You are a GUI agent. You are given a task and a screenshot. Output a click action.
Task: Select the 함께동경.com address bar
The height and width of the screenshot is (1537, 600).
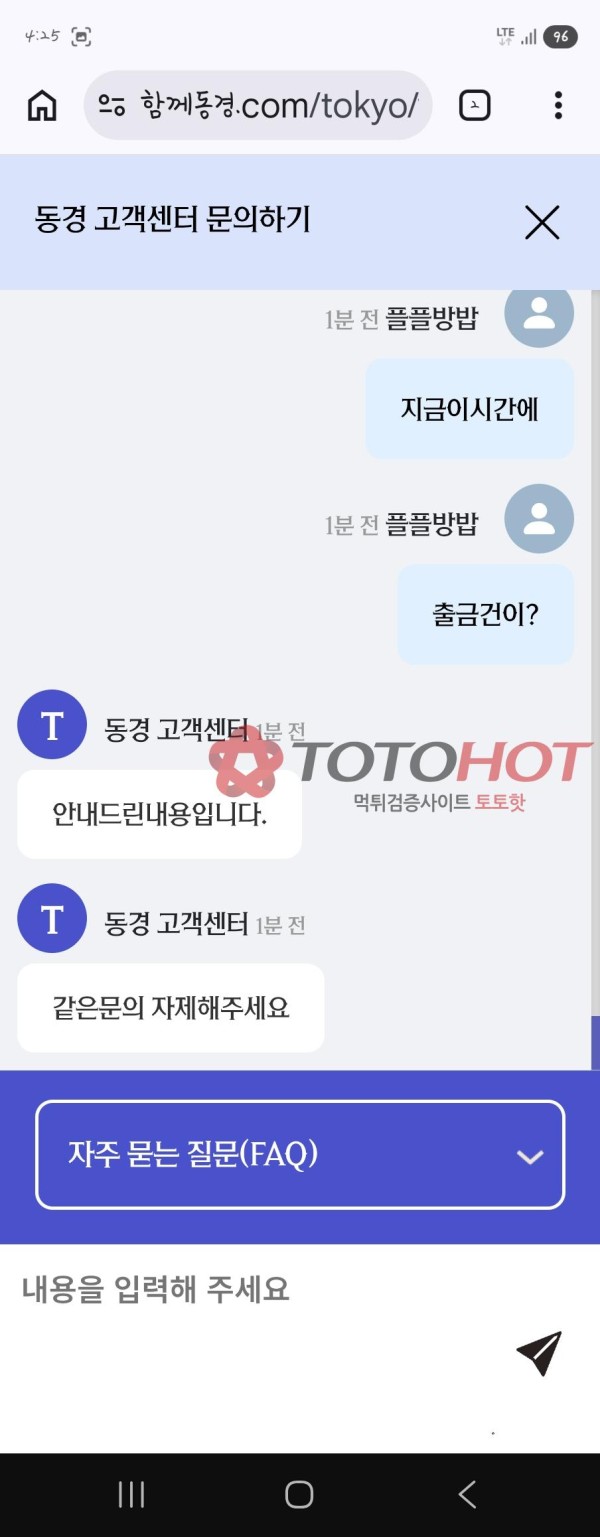258,105
